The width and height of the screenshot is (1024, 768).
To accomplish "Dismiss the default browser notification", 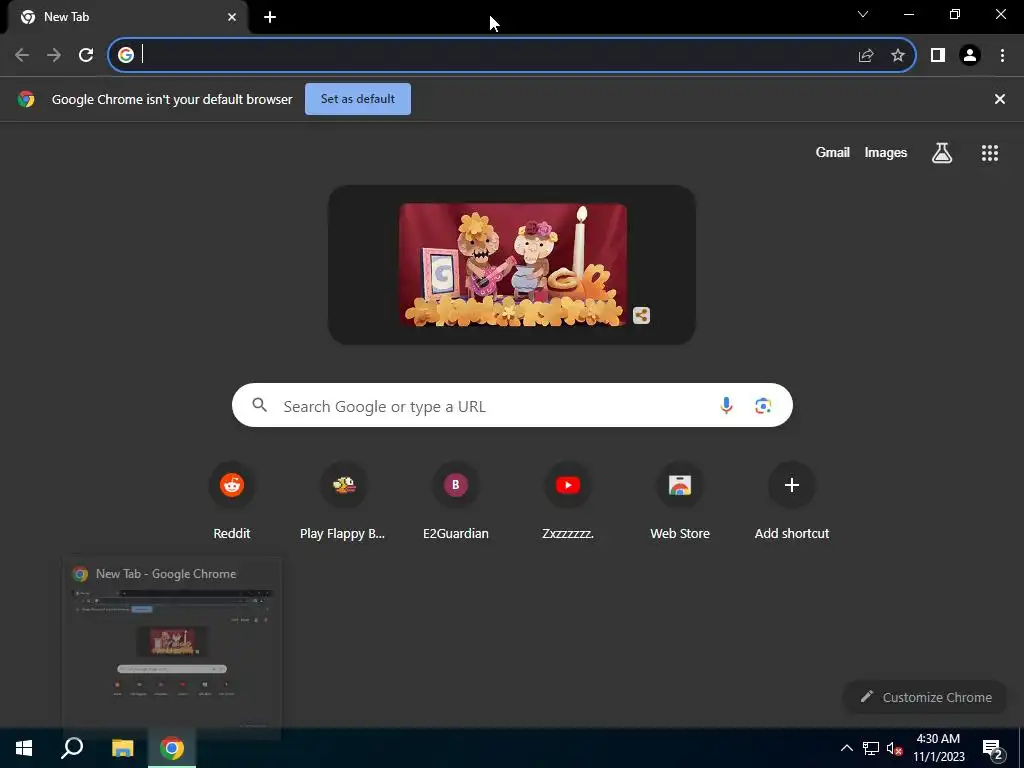I will (999, 99).
